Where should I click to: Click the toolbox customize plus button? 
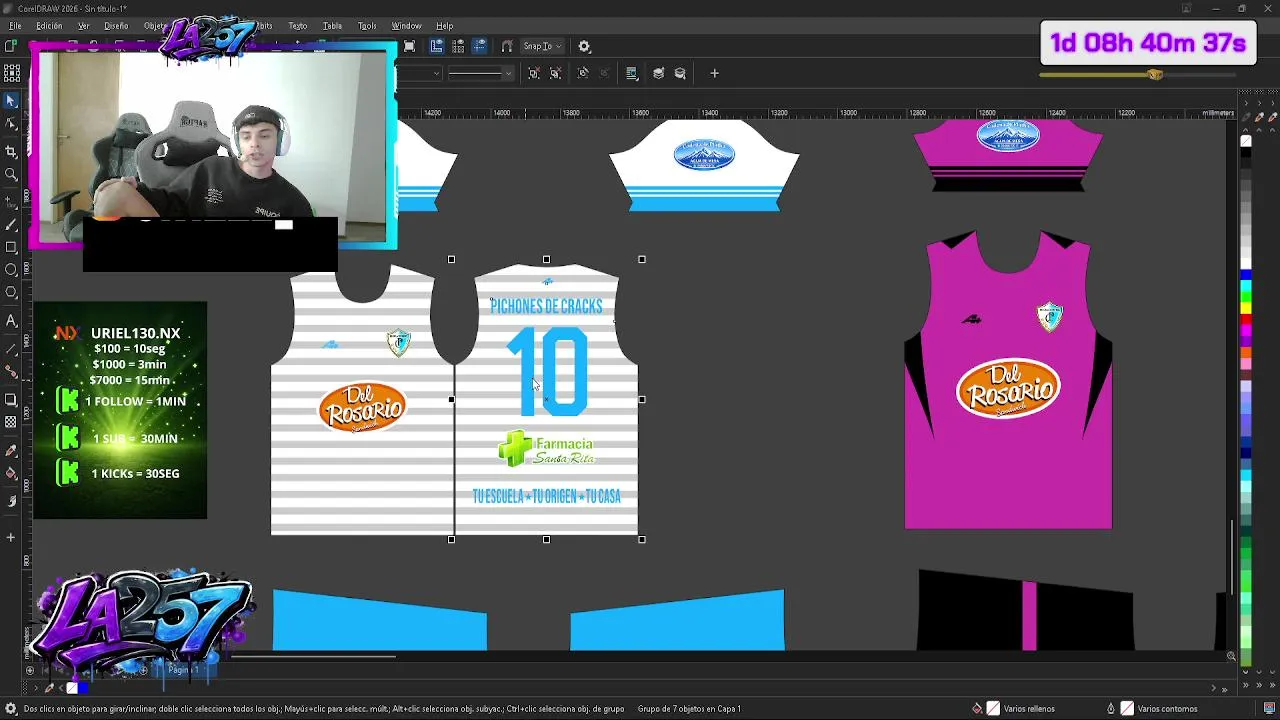pyautogui.click(x=11, y=538)
